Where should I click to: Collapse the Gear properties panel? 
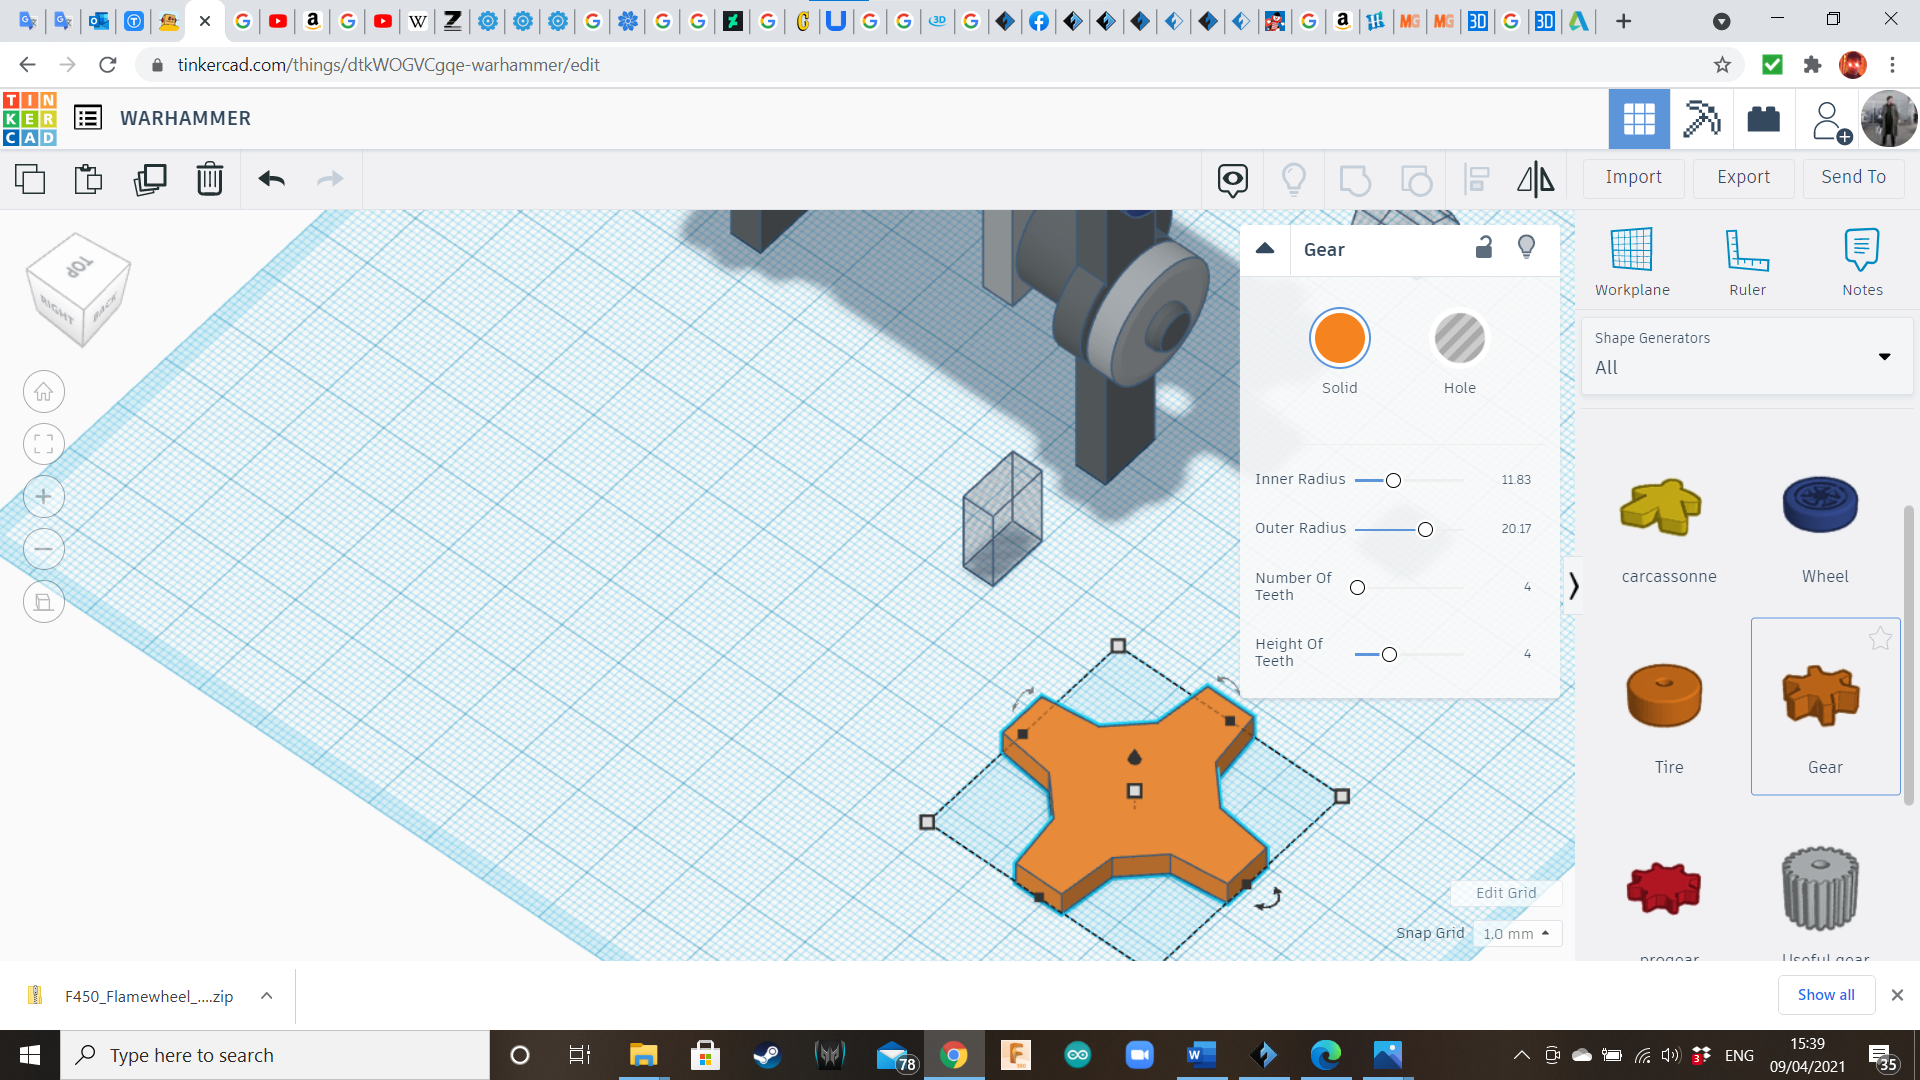(1265, 249)
